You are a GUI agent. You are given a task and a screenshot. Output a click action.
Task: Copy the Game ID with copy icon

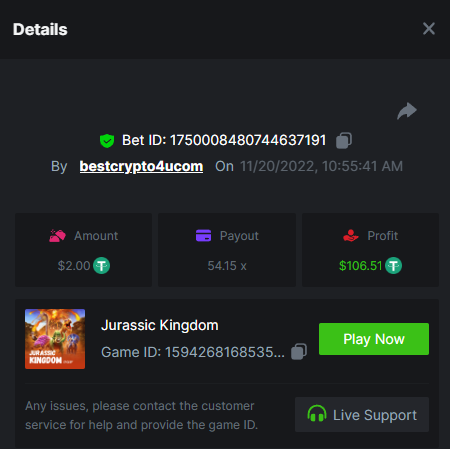pyautogui.click(x=299, y=352)
